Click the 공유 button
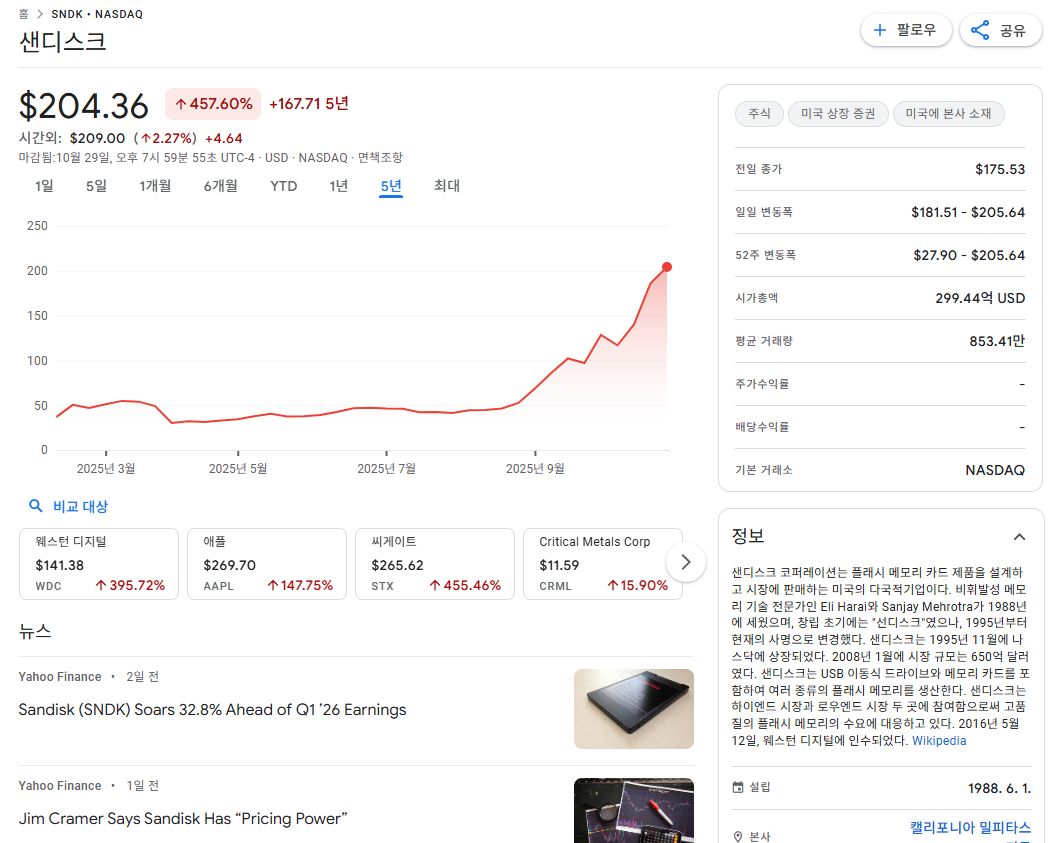This screenshot has width=1053, height=843. click(1001, 30)
